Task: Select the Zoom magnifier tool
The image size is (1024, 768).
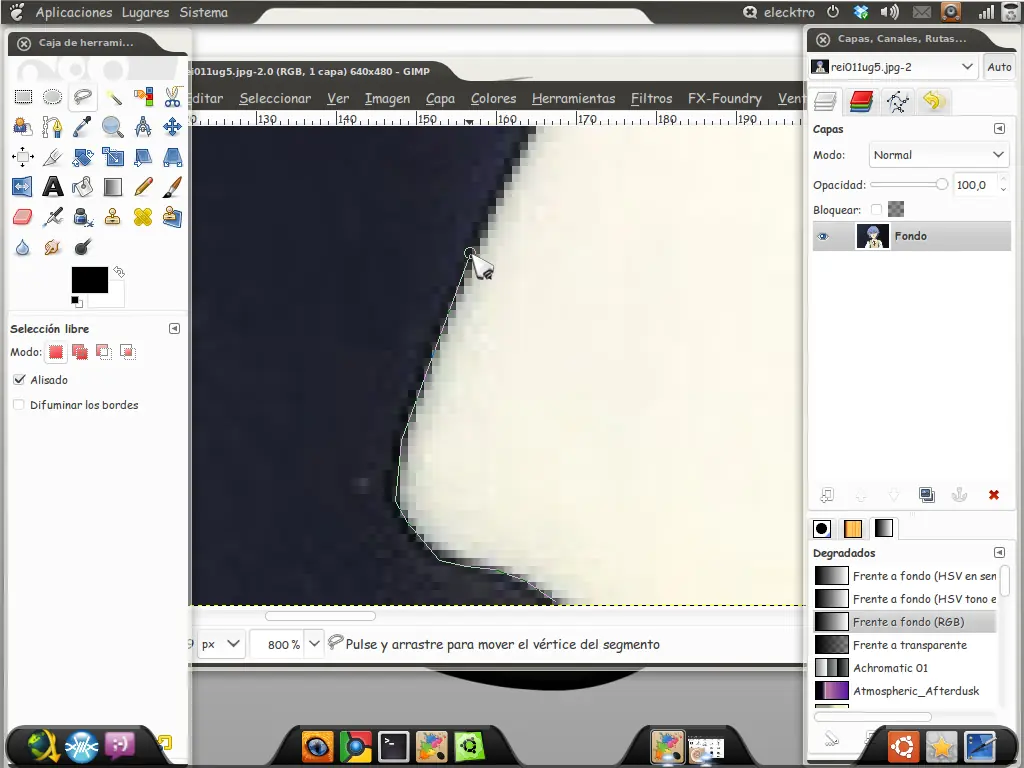Action: (x=113, y=127)
